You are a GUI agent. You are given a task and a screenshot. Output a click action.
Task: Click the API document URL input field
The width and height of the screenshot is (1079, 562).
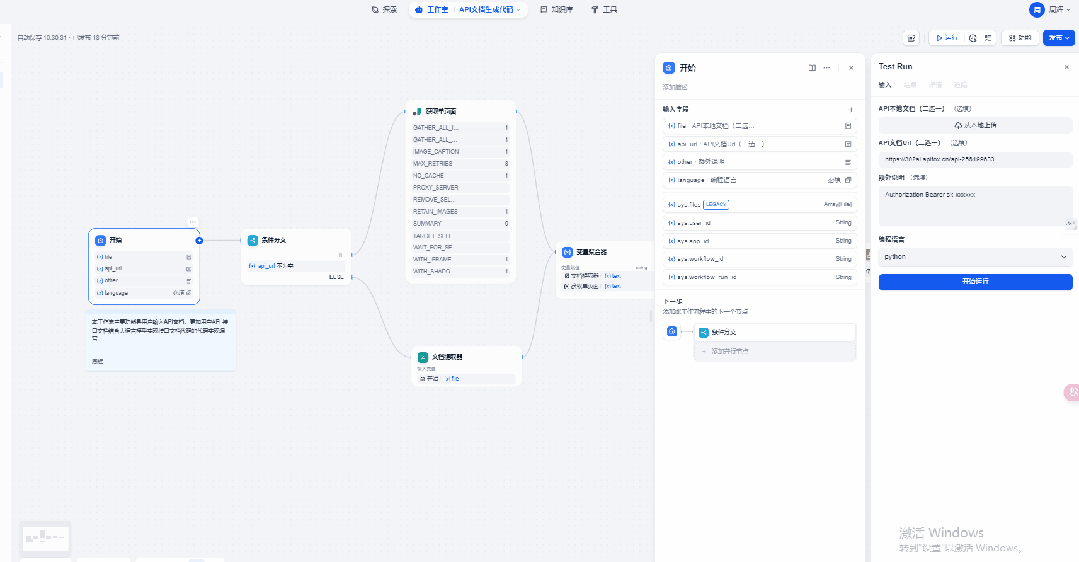[975, 159]
